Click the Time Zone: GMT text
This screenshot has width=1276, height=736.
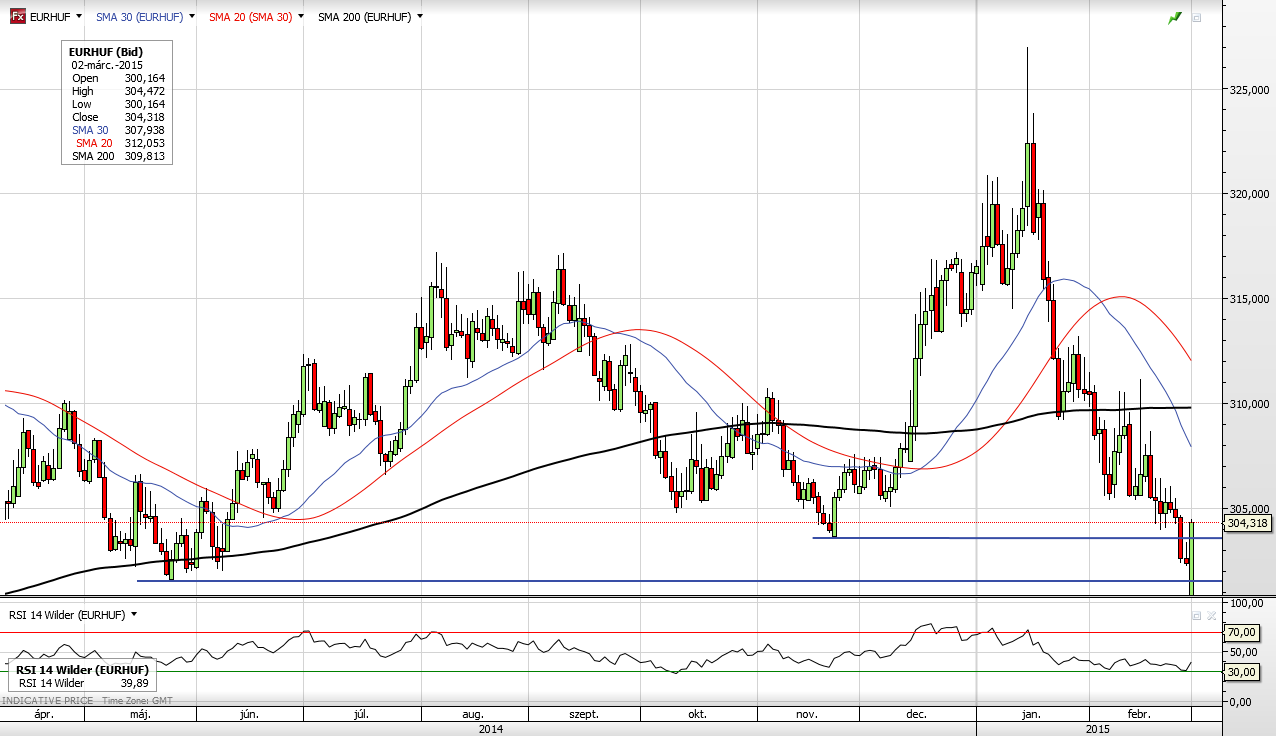[135, 701]
